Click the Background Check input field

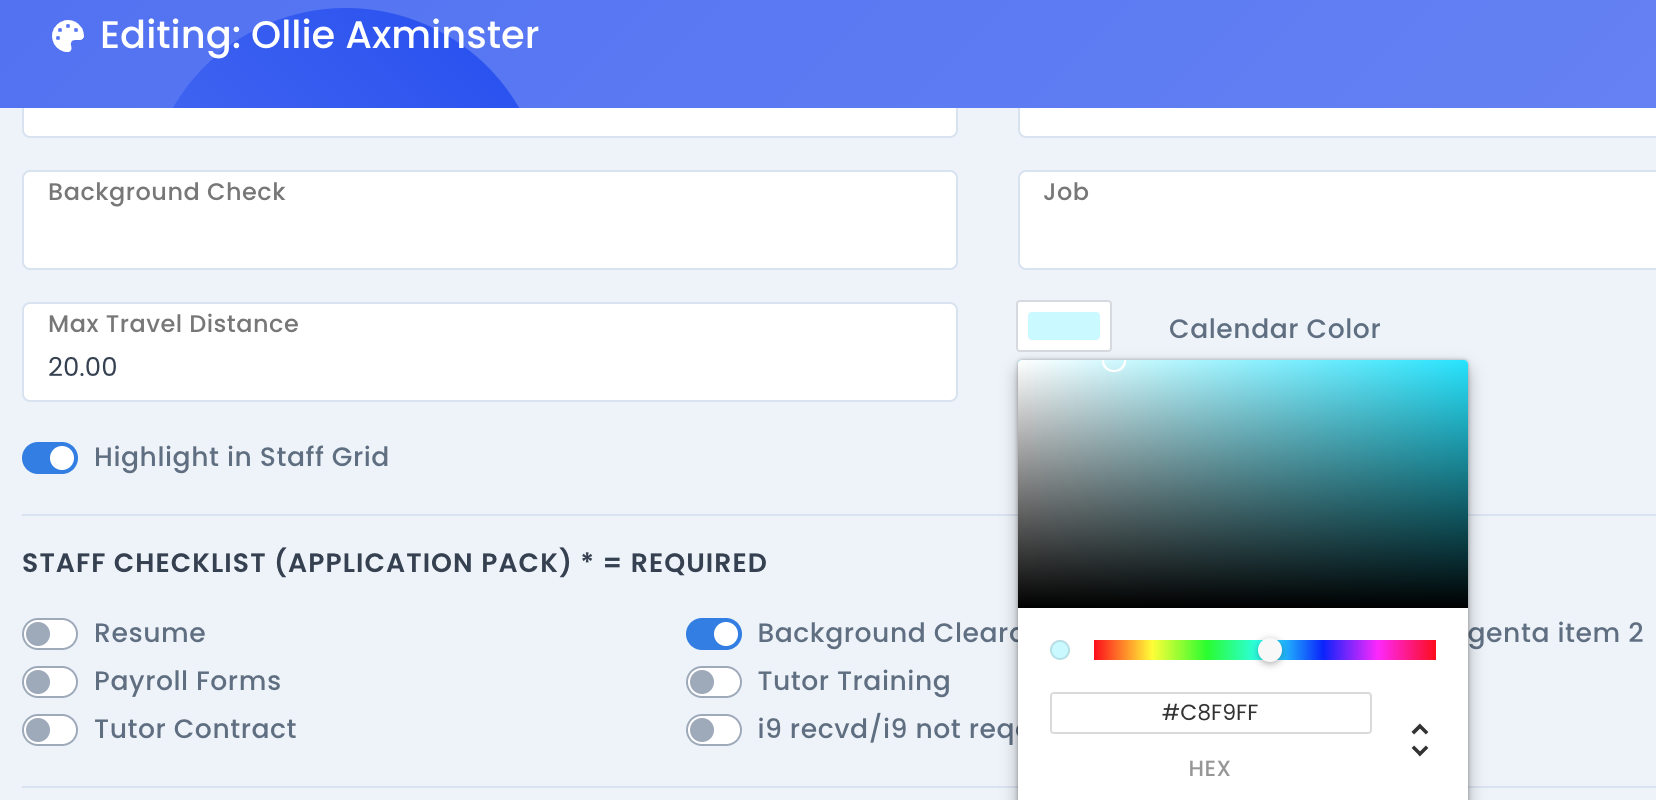click(x=490, y=220)
